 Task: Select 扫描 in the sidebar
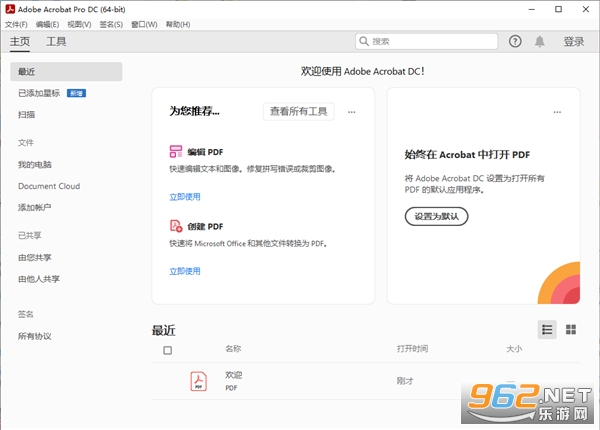pos(26,114)
